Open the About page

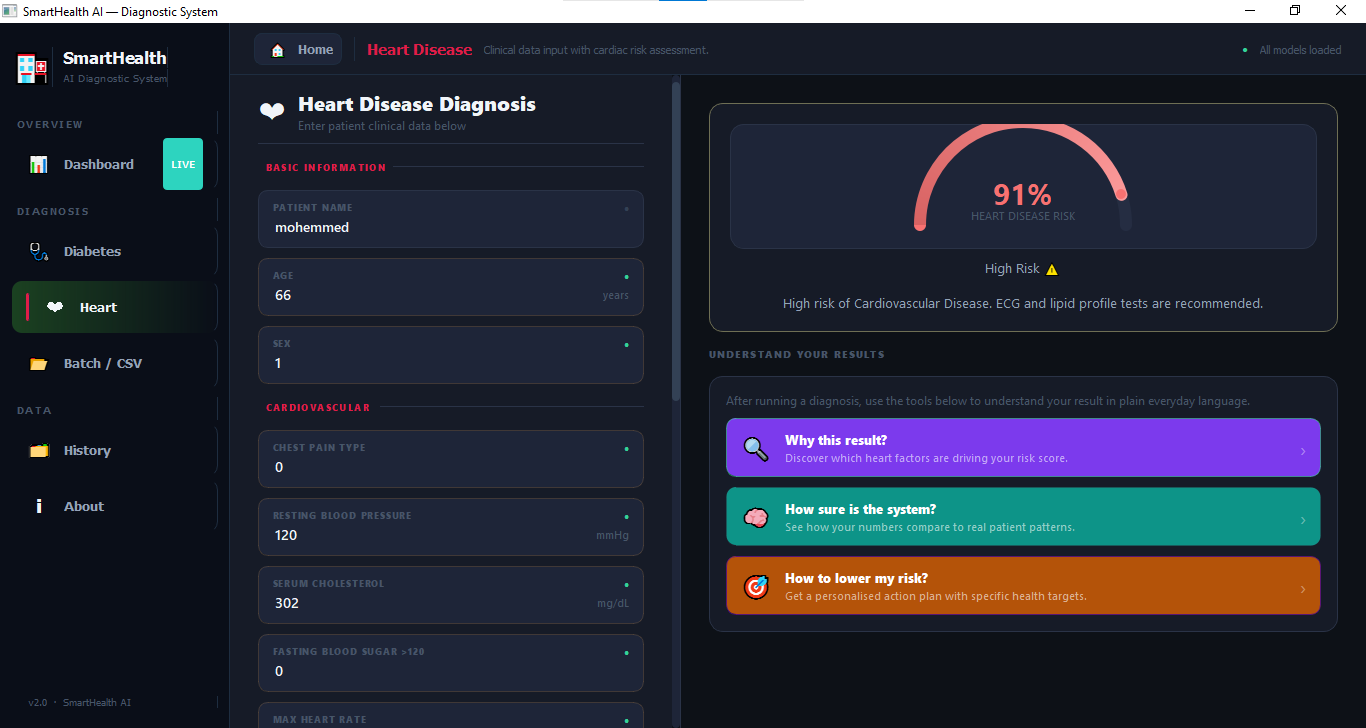[x=114, y=506]
